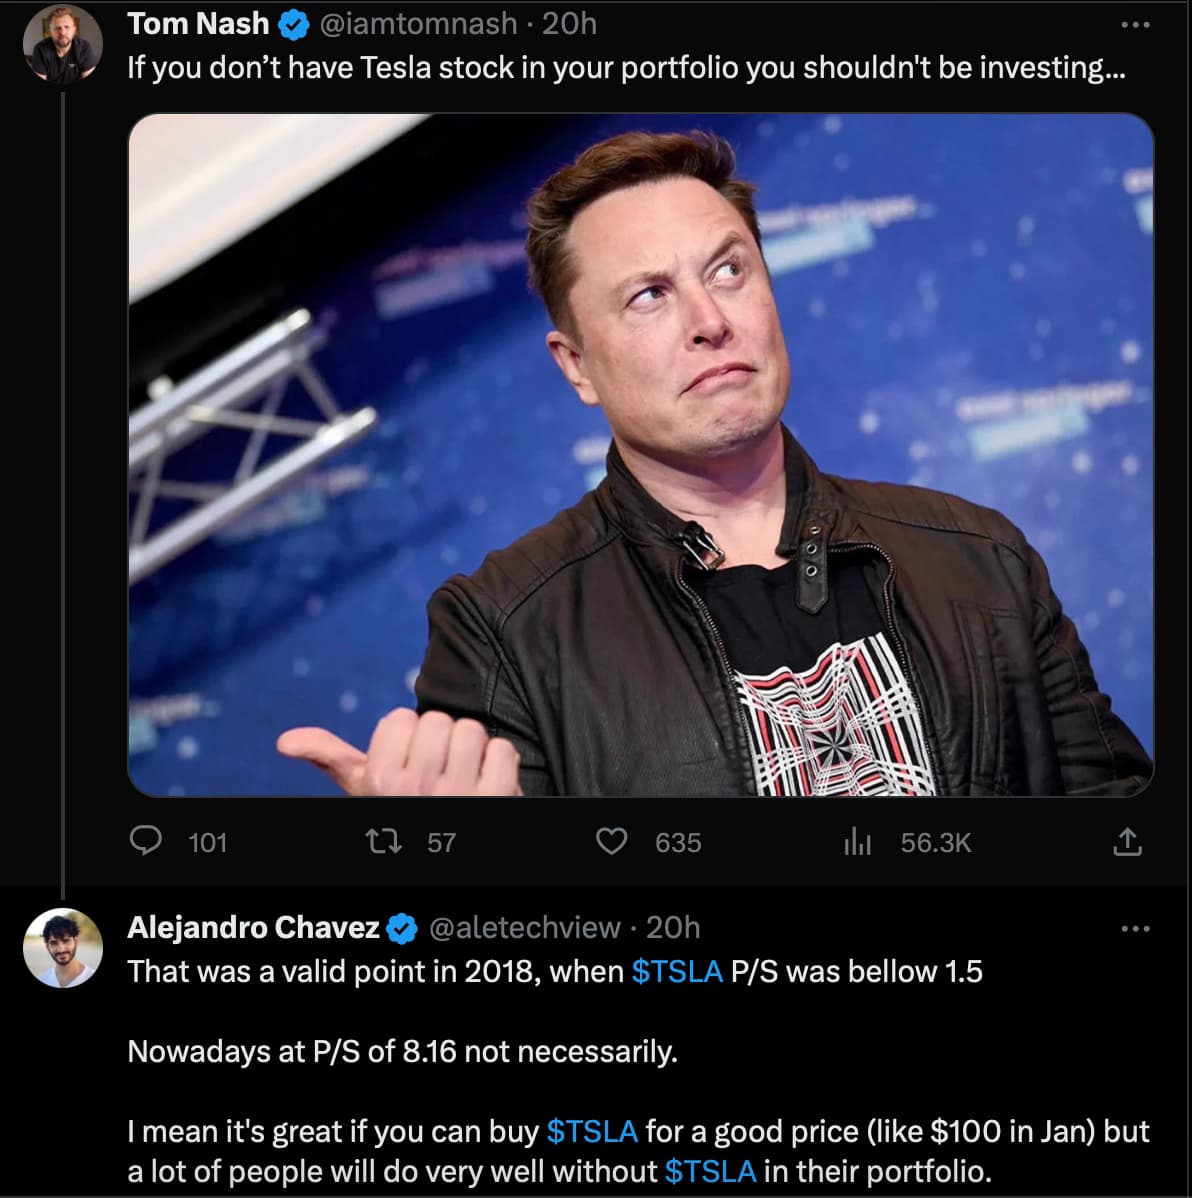
Task: Click the $TSLA cashtag after "can buy"
Action: pyautogui.click(x=592, y=1131)
